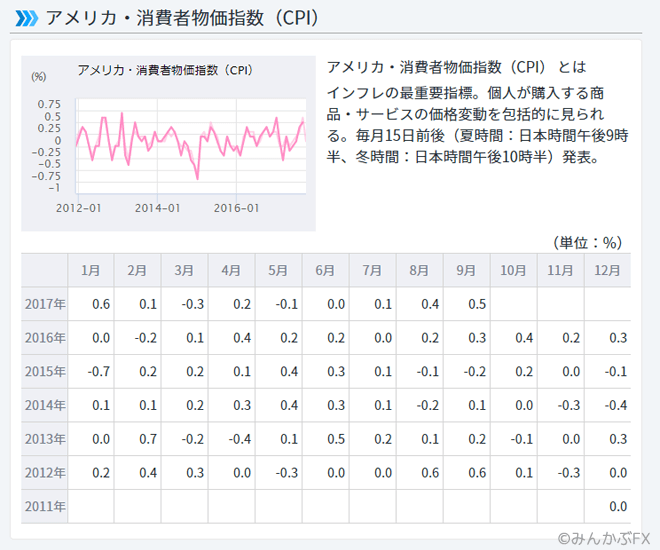
Task: Click the 2014年 12月 value -0.4
Action: click(x=616, y=405)
